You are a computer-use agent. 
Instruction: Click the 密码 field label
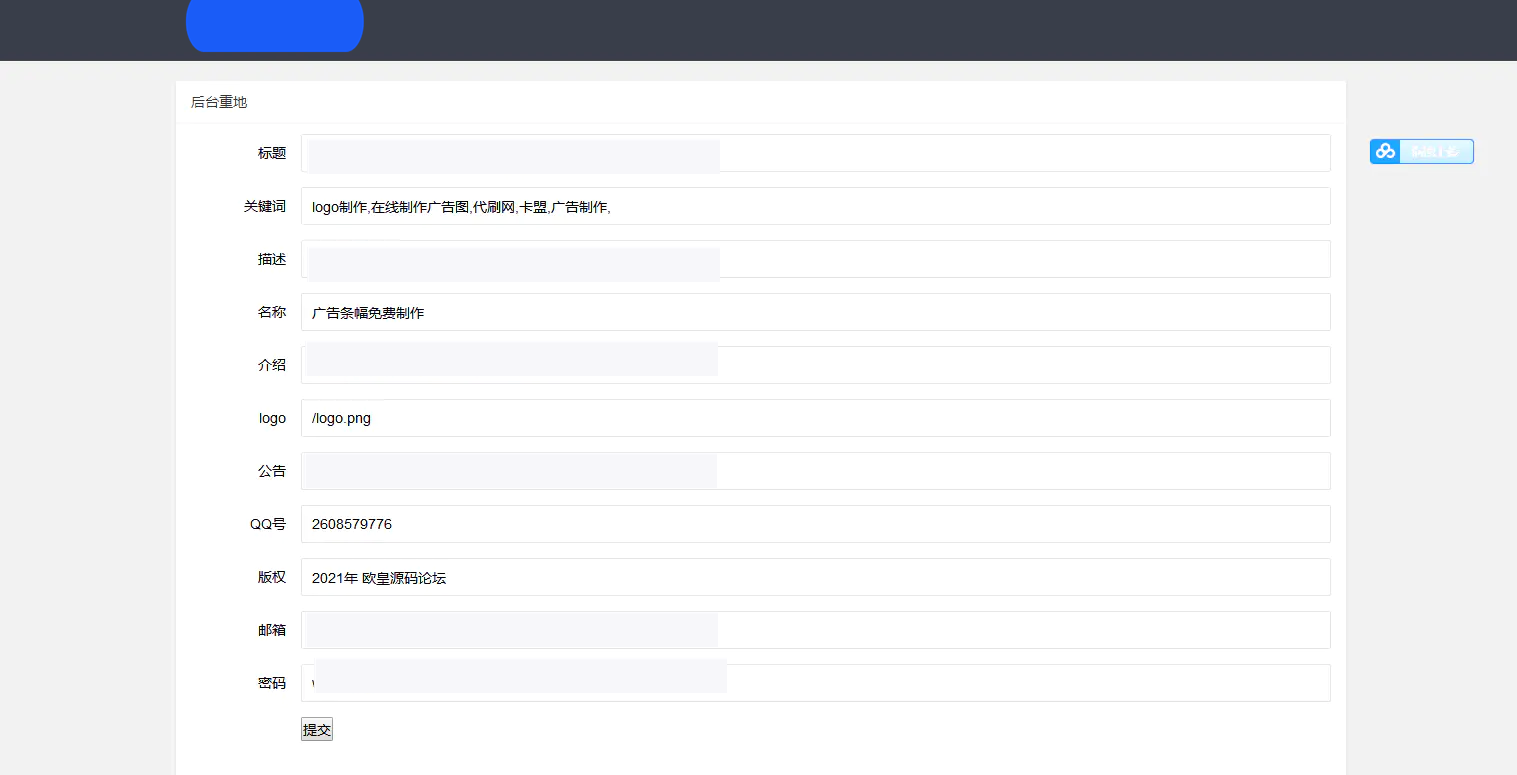pos(272,683)
